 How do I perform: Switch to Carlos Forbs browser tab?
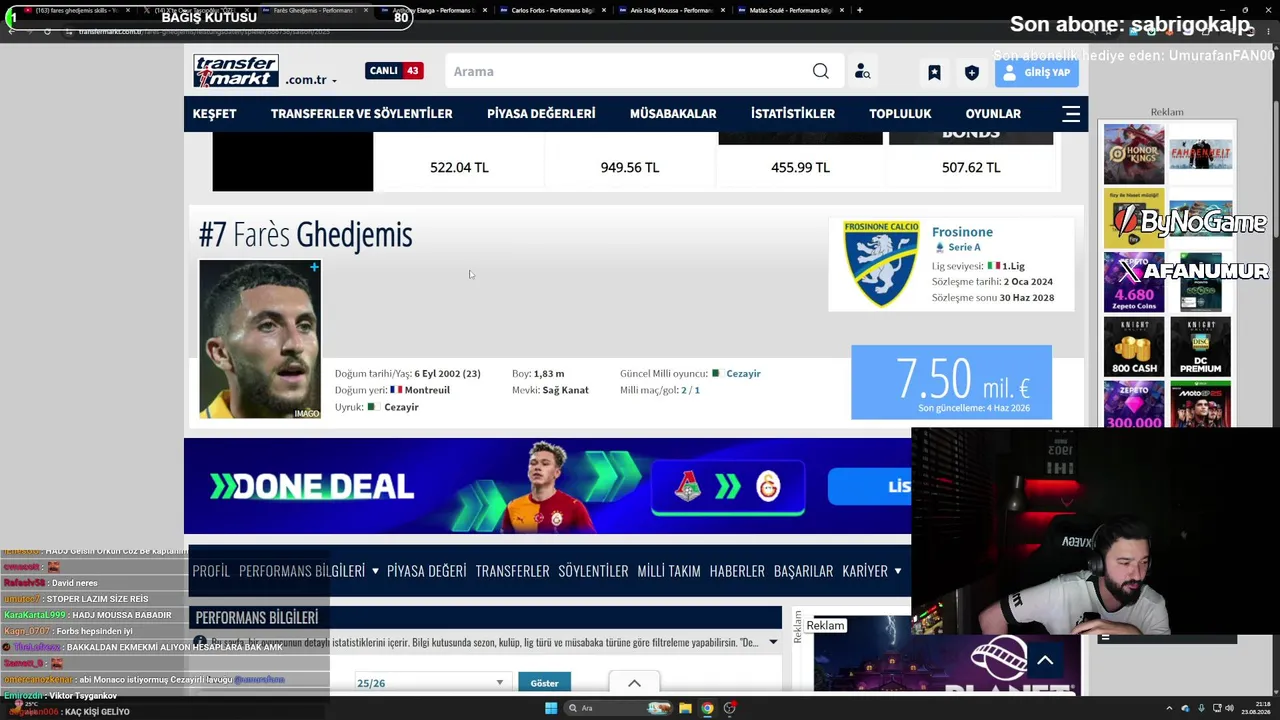coord(551,10)
